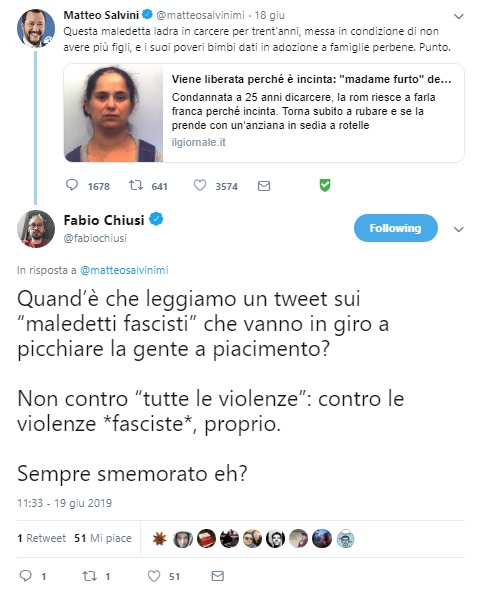The image size is (479, 606).
Task: Reply to Fabio Chiusi's tweet
Action: coord(26,576)
